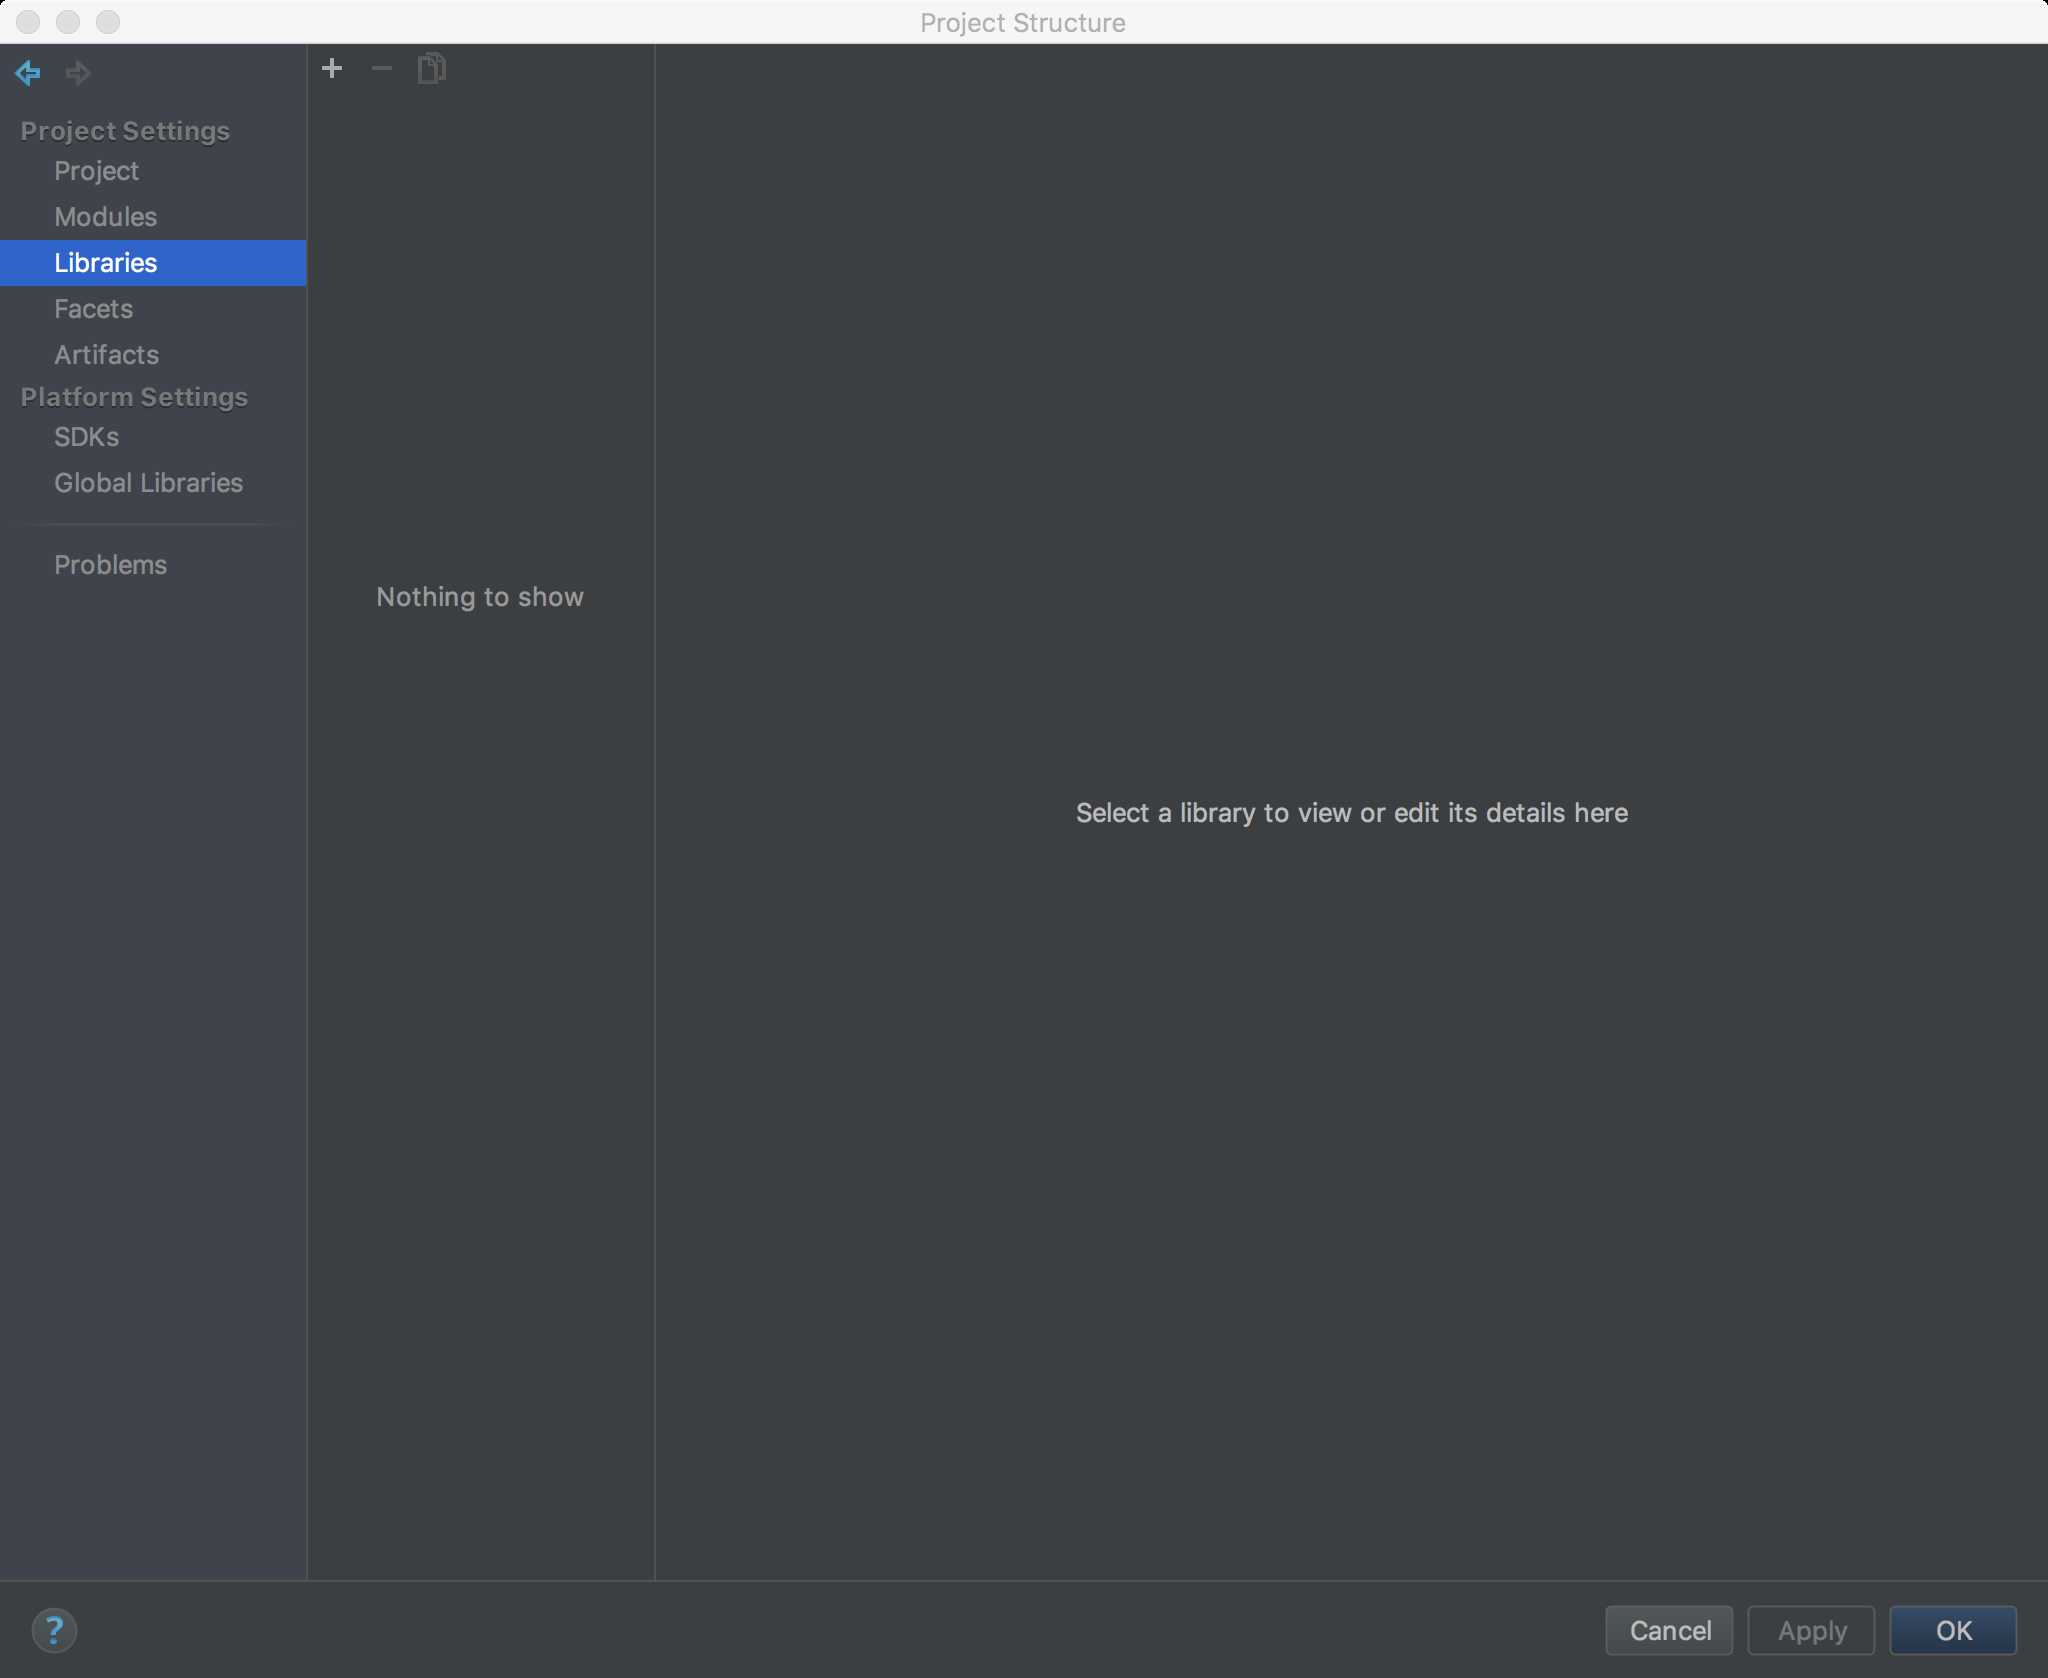Click the Project Structure title bar
This screenshot has height=1678, width=2048.
pyautogui.click(x=1024, y=22)
